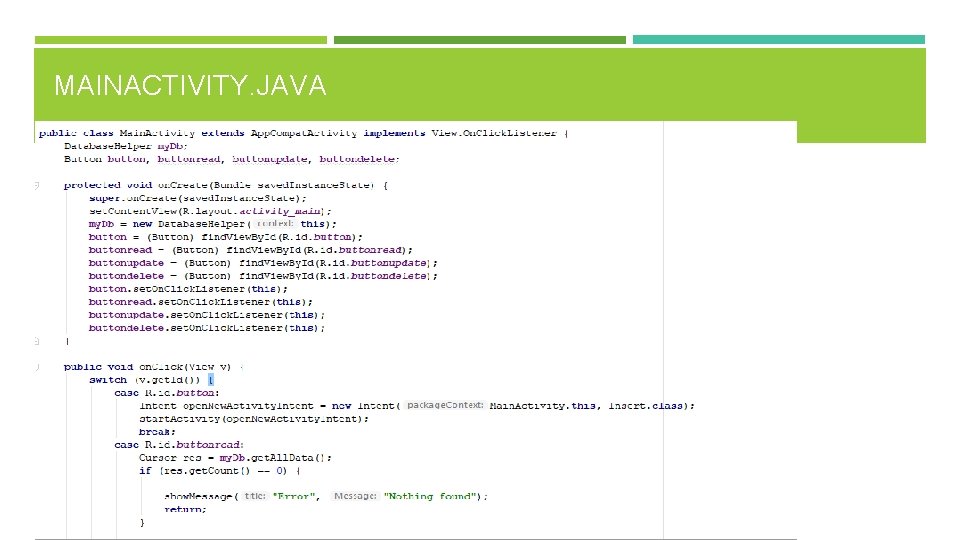Click the switch (v.getId()) line
Image resolution: width=960 pixels, height=540 pixels.
151,380
